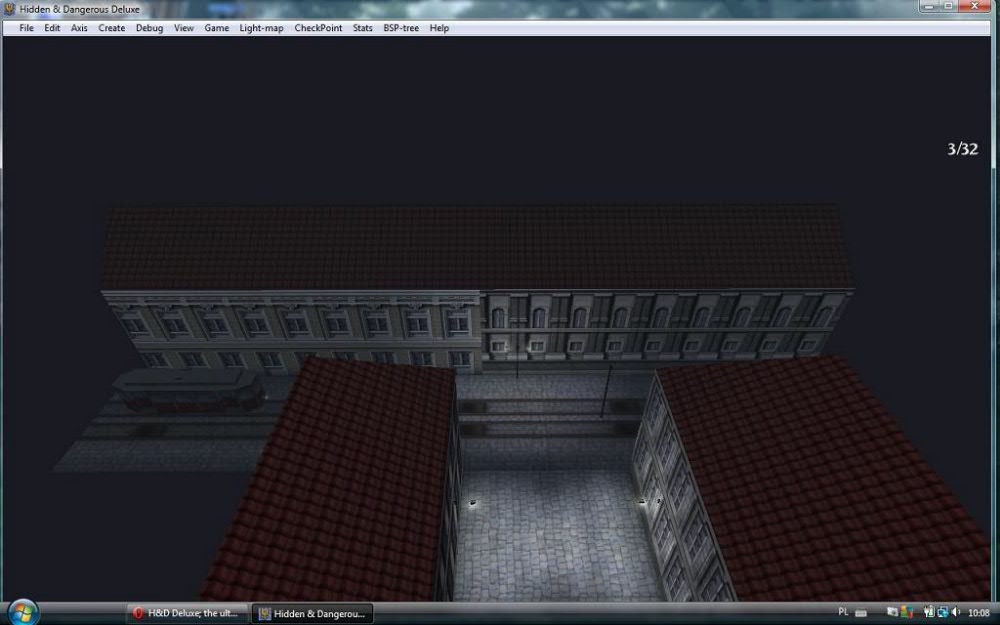Click the speaker volume tray icon
The image size is (1000, 625).
[x=956, y=612]
